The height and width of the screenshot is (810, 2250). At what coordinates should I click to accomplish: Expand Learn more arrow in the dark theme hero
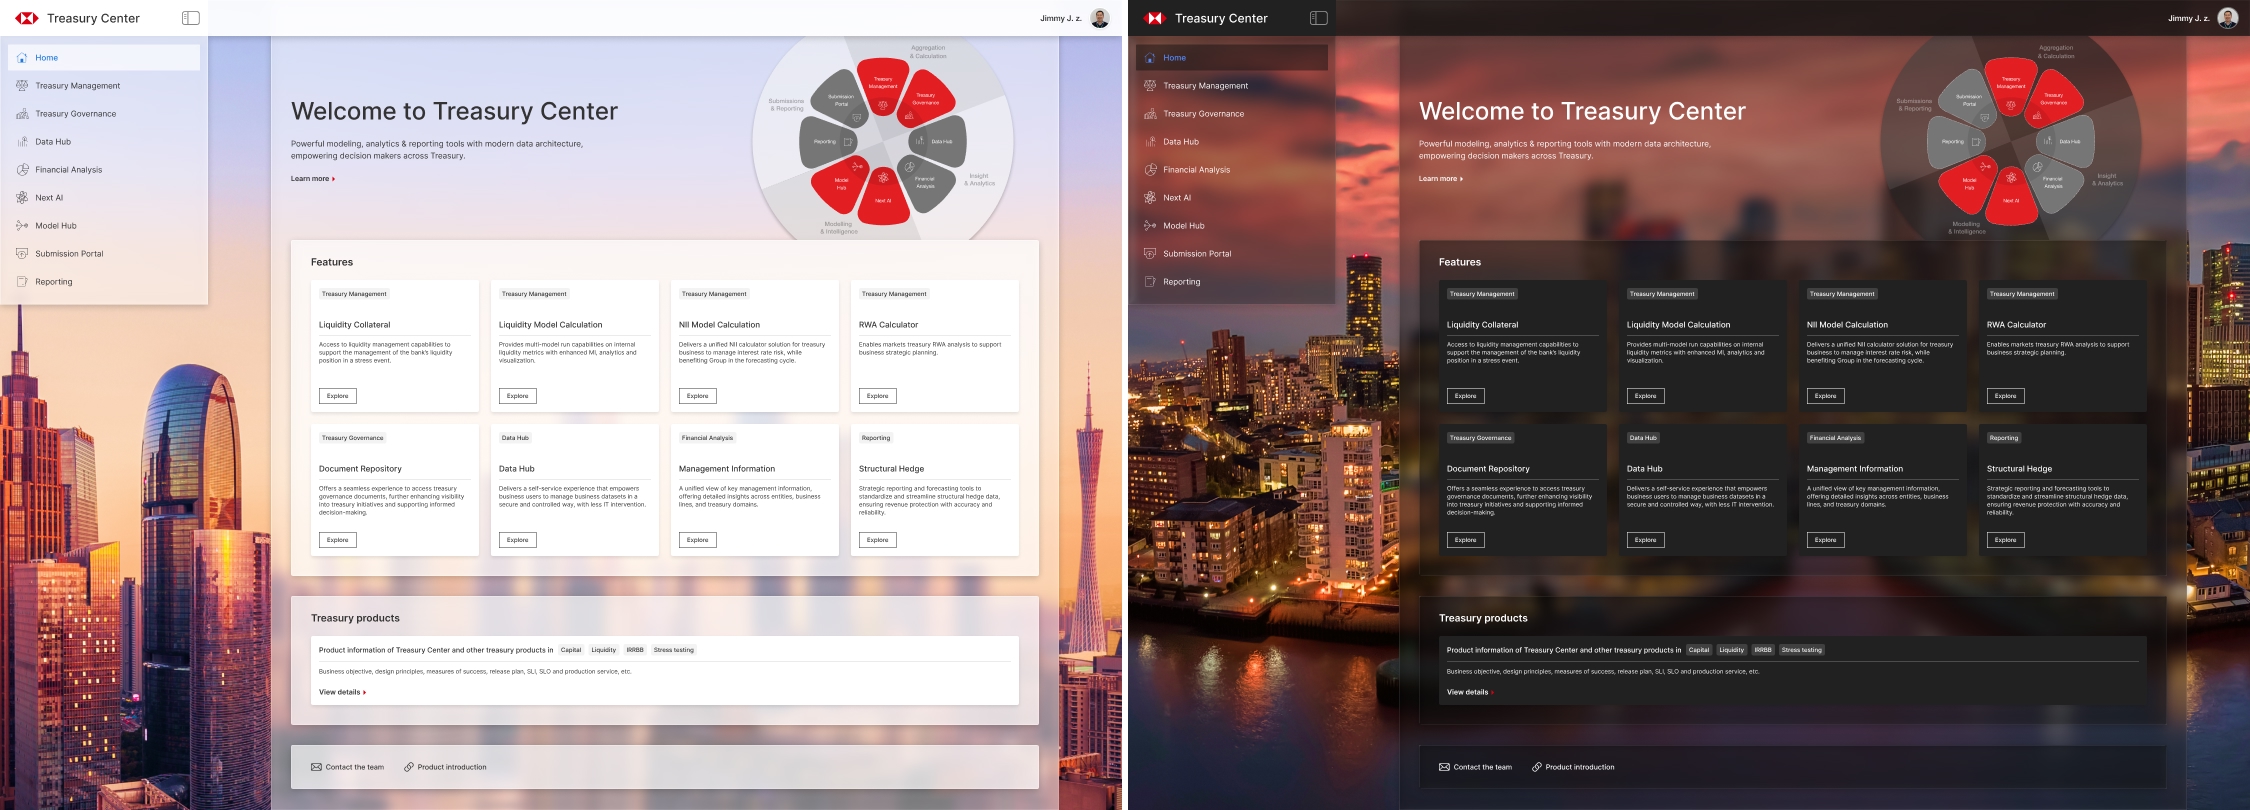1461,179
